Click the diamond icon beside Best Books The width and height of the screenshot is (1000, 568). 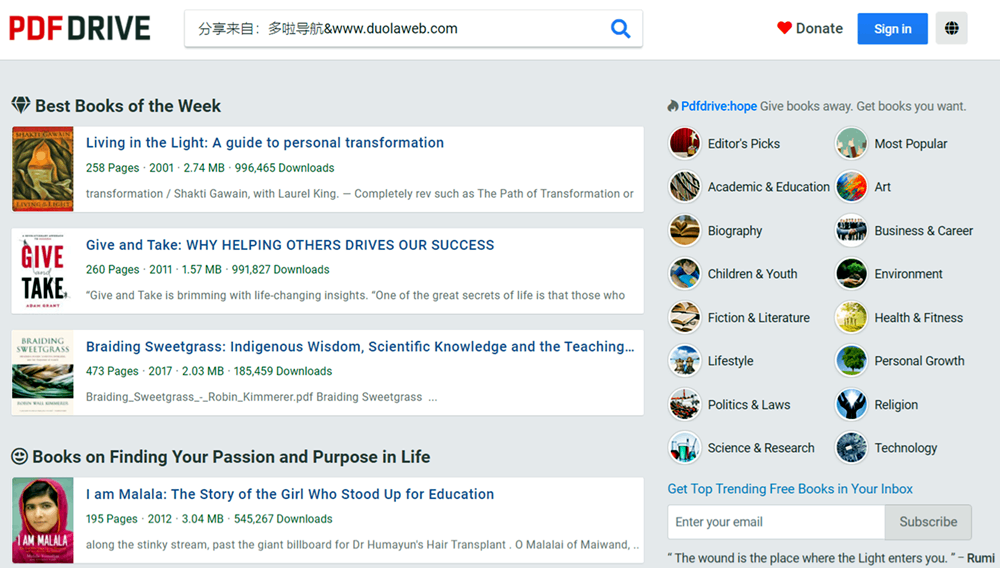[x=20, y=105]
